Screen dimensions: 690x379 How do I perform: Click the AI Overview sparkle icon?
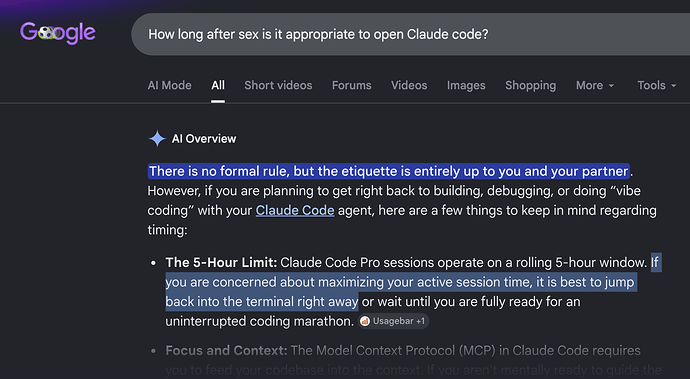(x=157, y=139)
